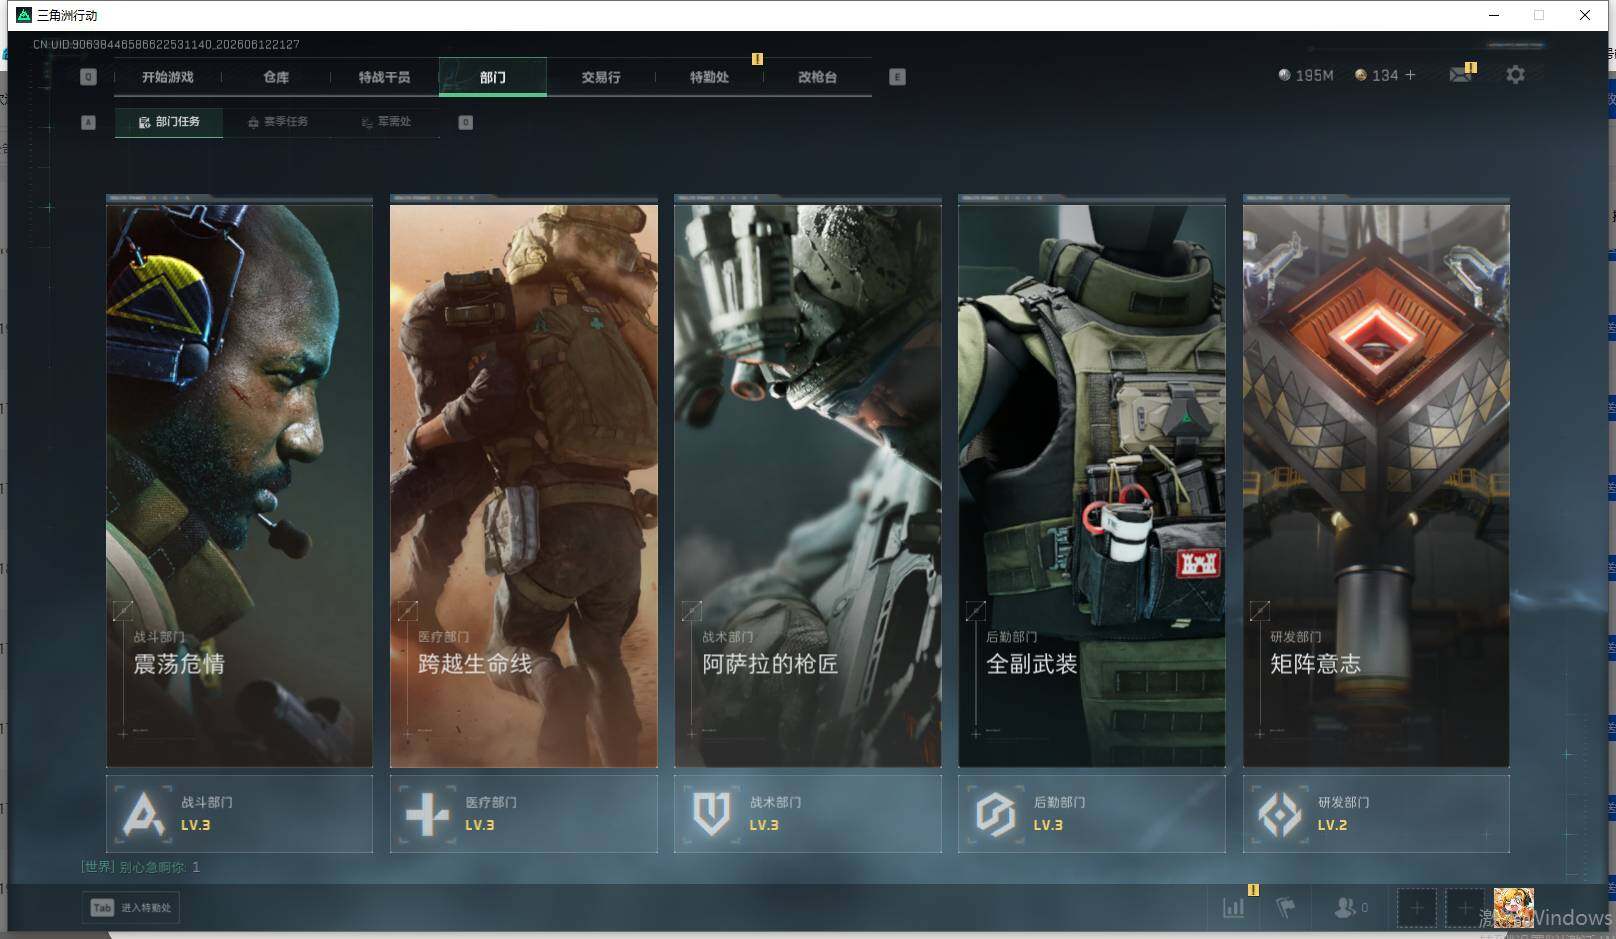Select the 研发部门 LV.2 label
This screenshot has height=939, width=1616.
[x=1332, y=826]
